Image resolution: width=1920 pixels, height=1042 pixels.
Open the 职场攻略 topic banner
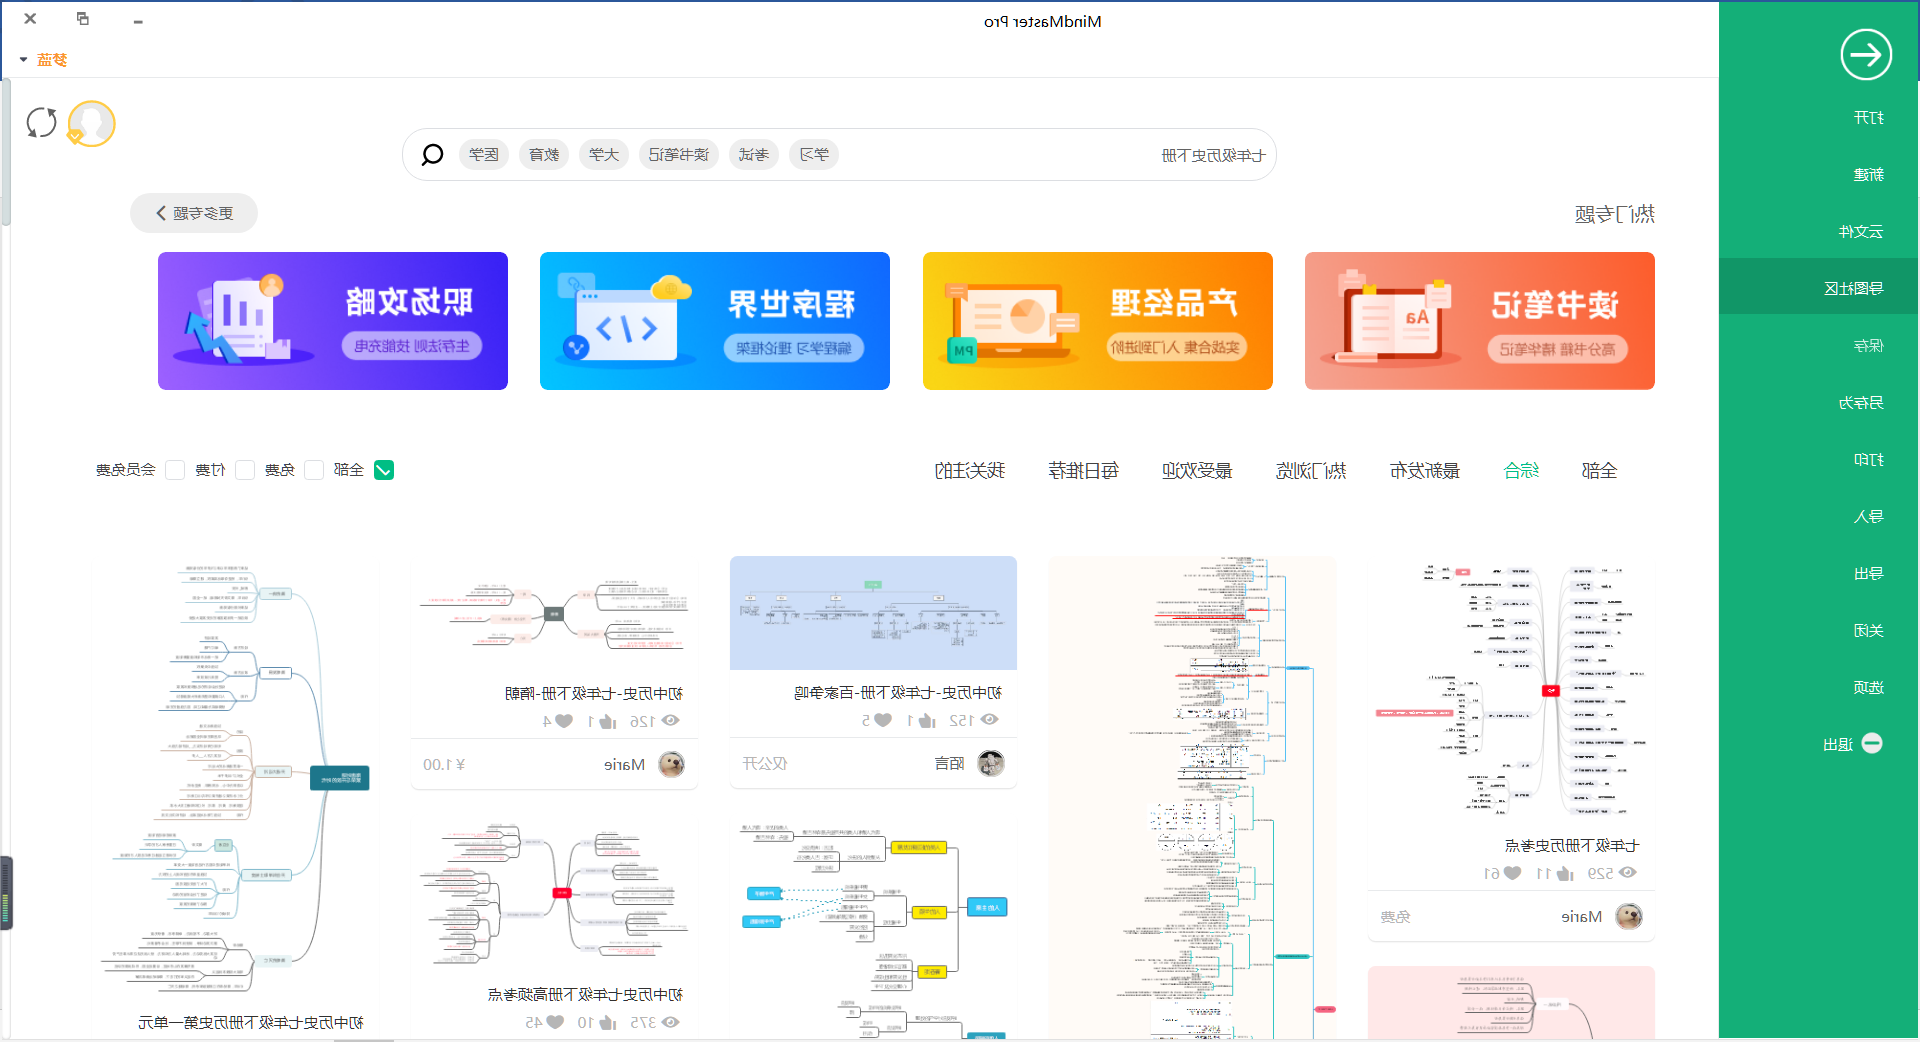pyautogui.click(x=333, y=321)
